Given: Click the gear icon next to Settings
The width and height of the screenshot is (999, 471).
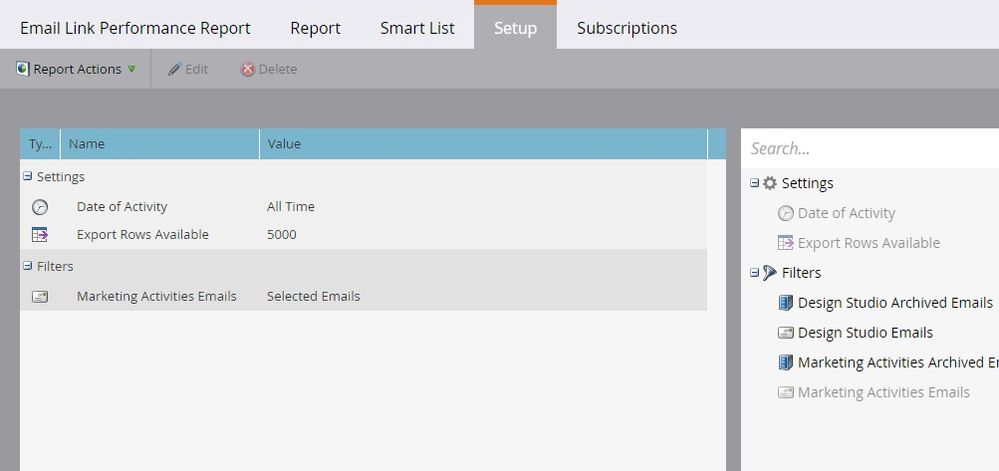Looking at the screenshot, I should pyautogui.click(x=770, y=183).
